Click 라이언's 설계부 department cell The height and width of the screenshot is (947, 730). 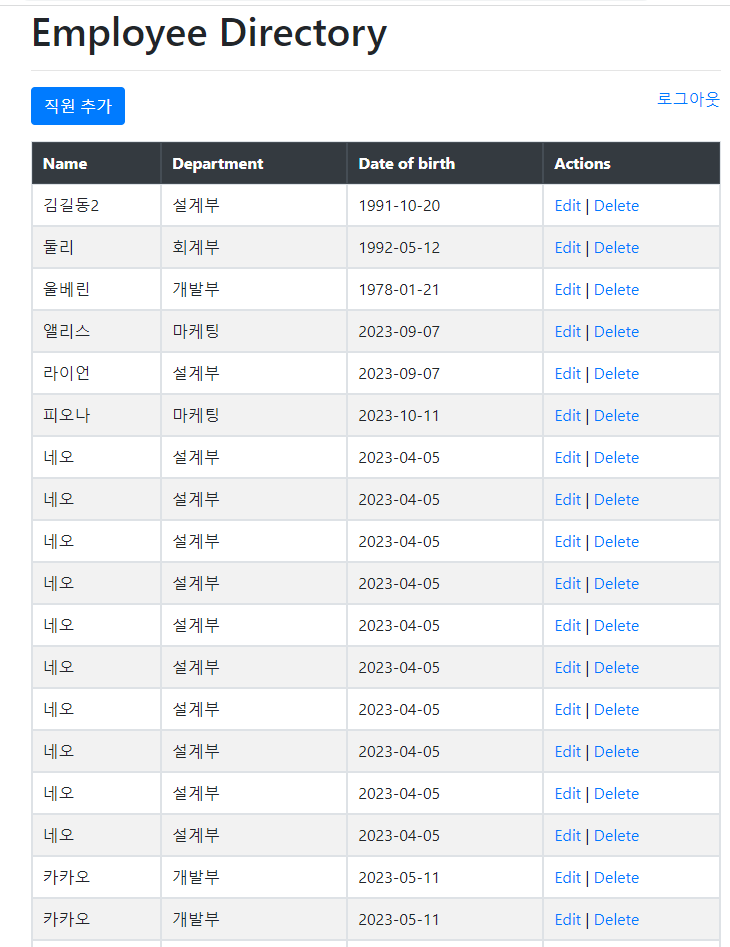click(x=254, y=373)
